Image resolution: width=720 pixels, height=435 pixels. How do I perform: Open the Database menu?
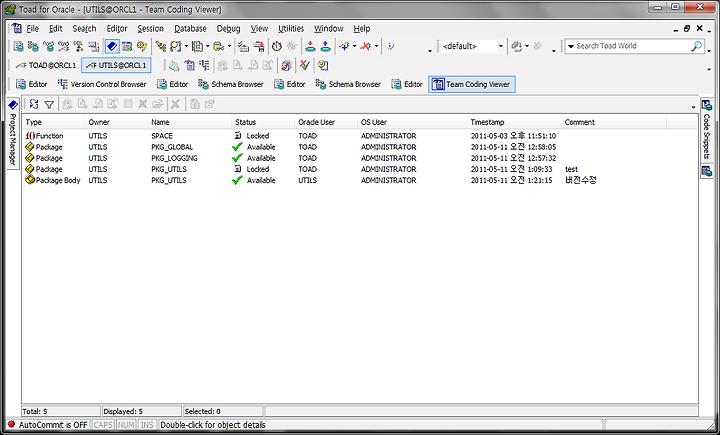coord(190,28)
